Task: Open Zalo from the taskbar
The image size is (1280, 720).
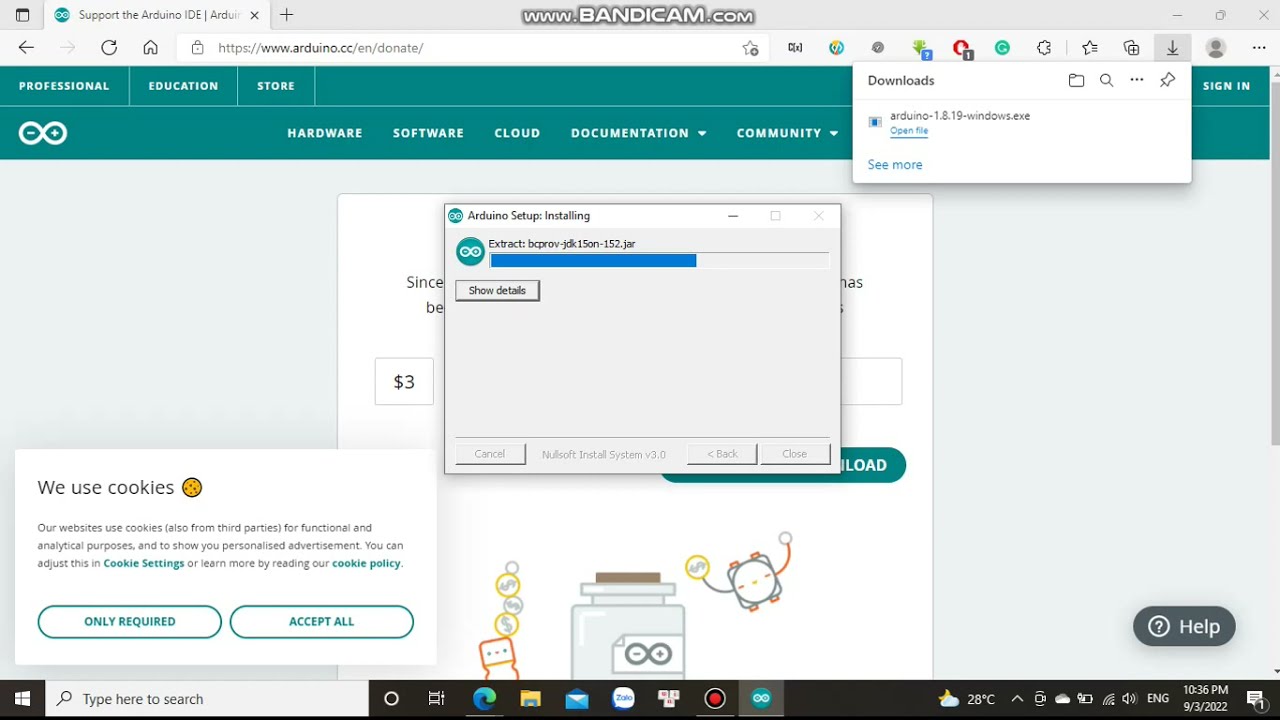Action: coord(623,699)
